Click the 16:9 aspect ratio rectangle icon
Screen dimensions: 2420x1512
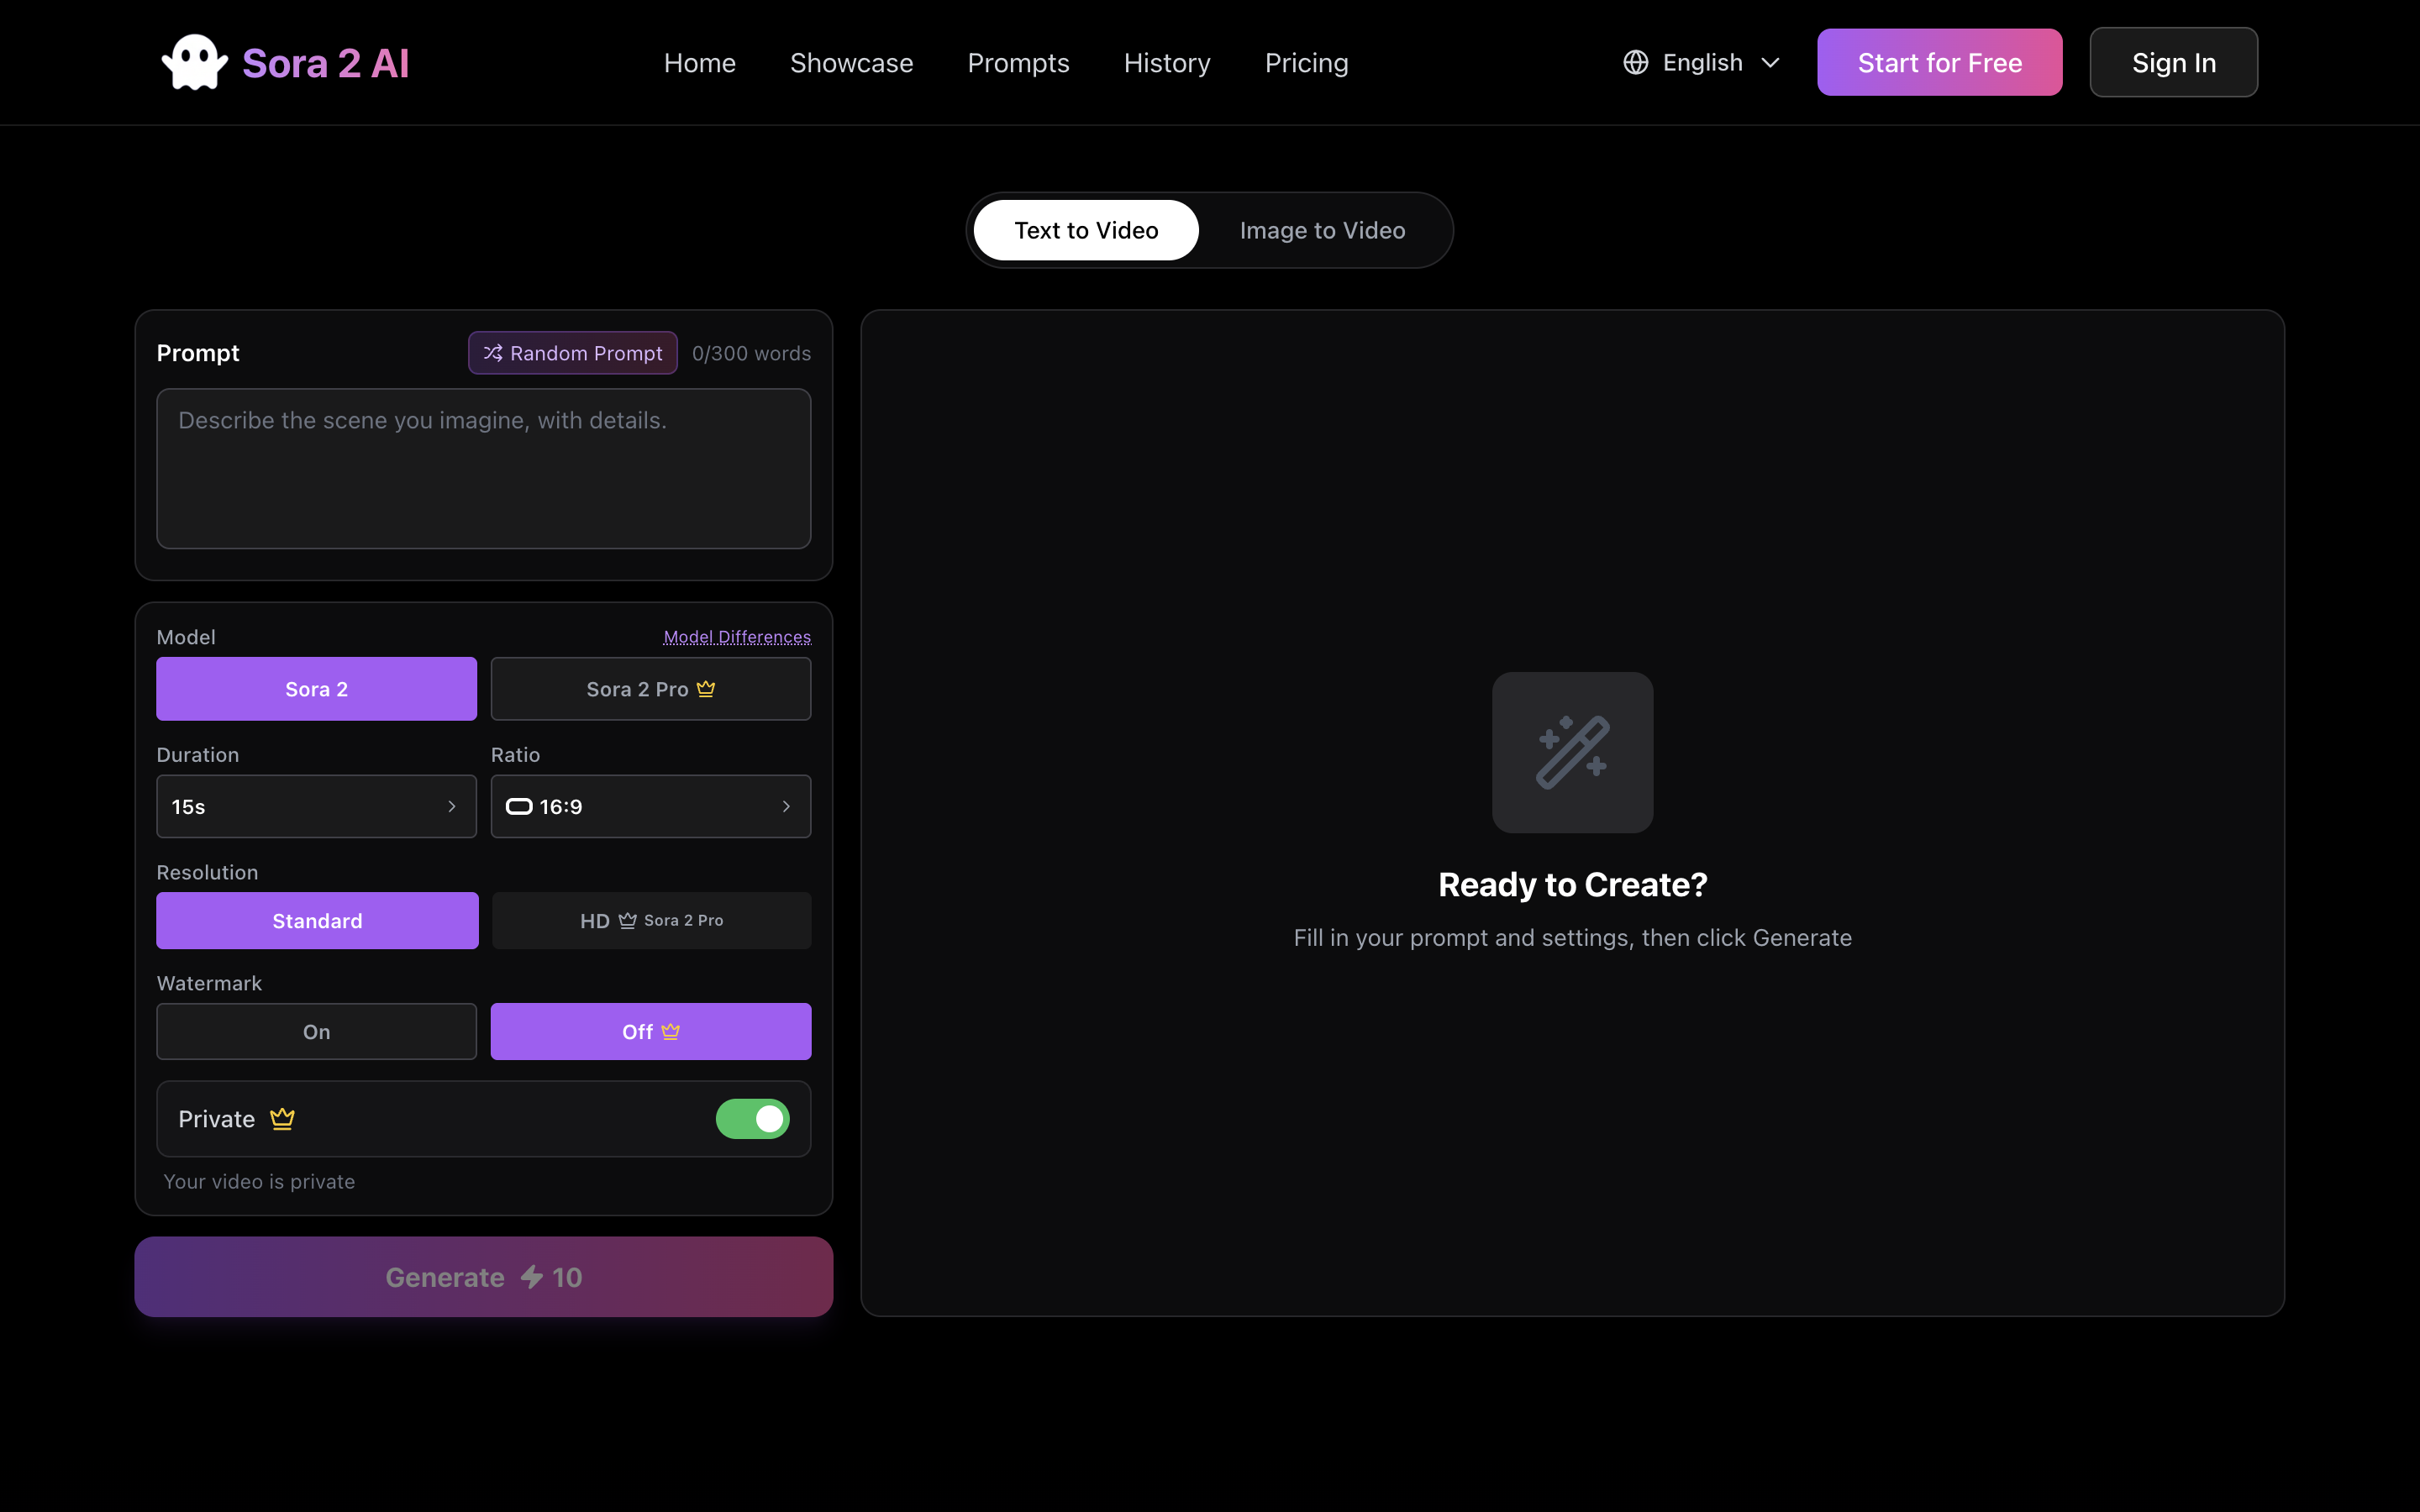click(519, 806)
